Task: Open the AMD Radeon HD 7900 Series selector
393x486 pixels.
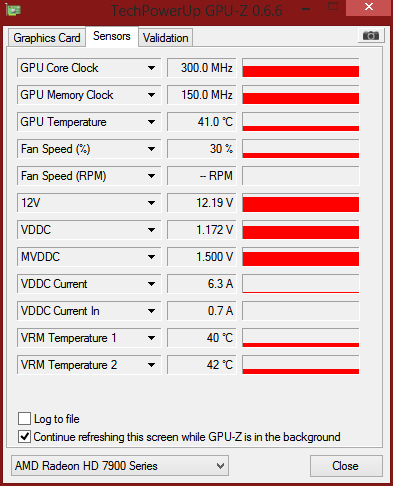Action: [x=120, y=466]
